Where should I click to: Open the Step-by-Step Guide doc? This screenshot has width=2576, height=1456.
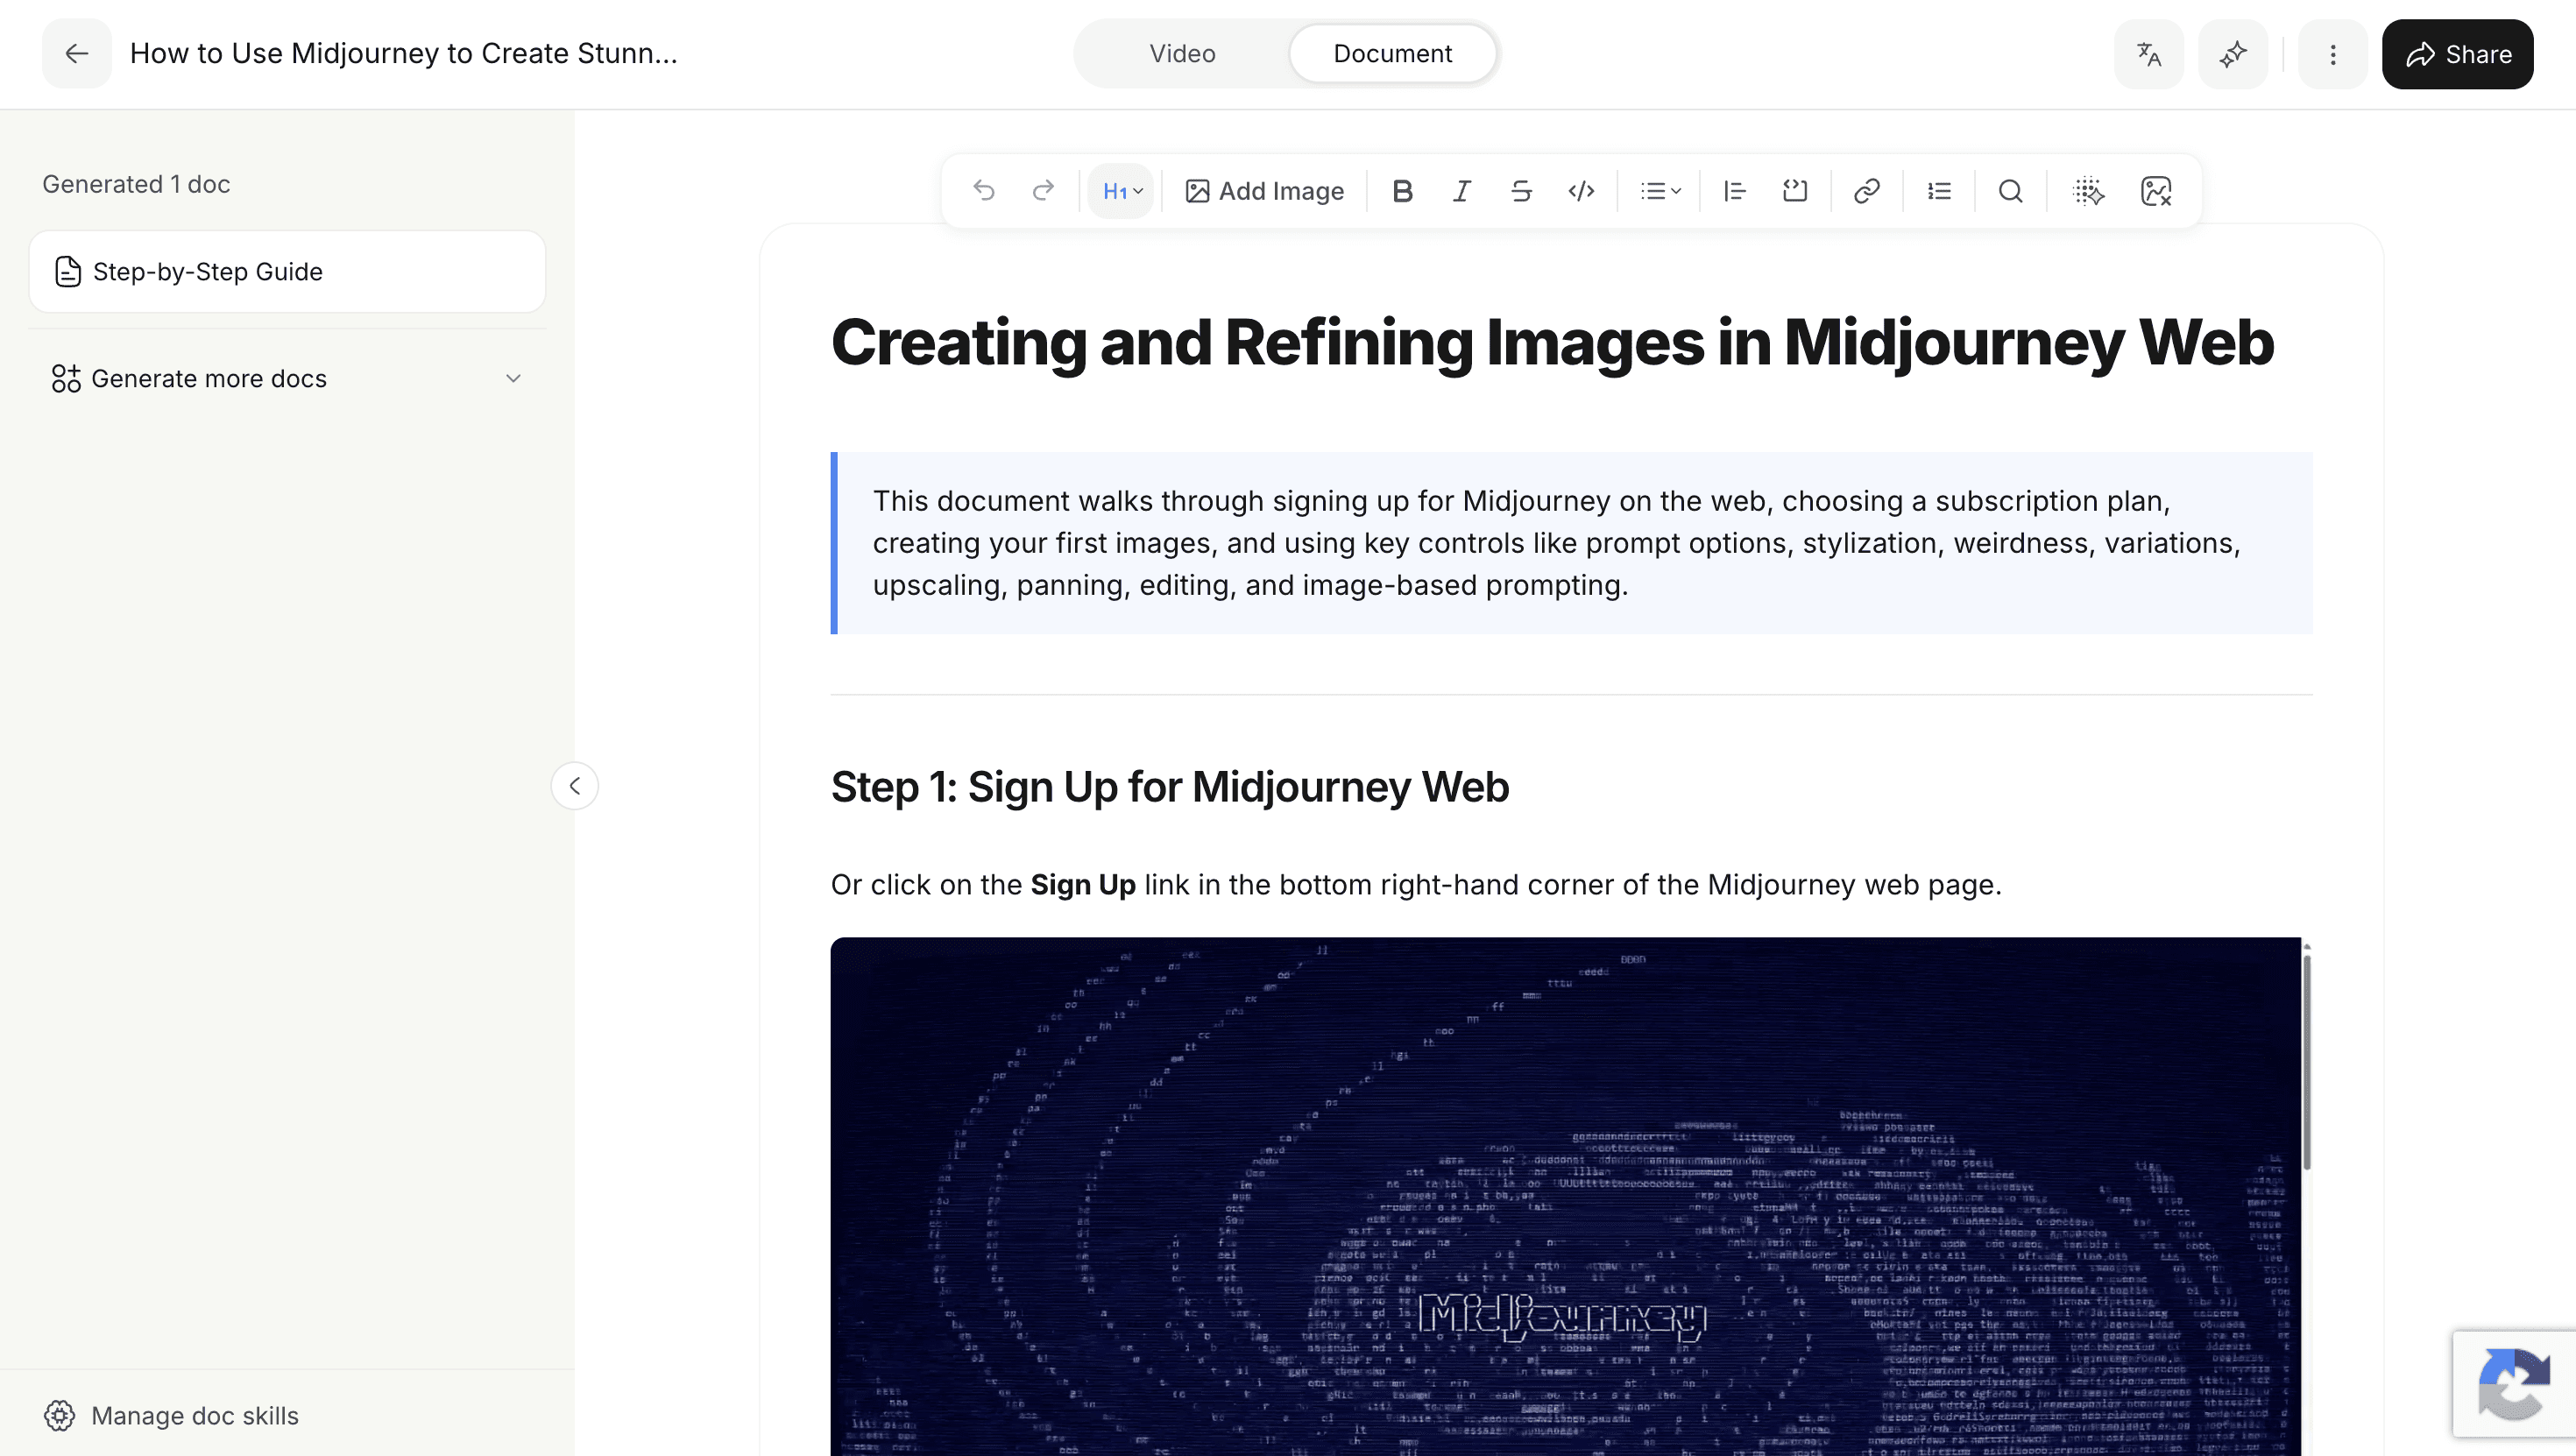[x=287, y=272]
